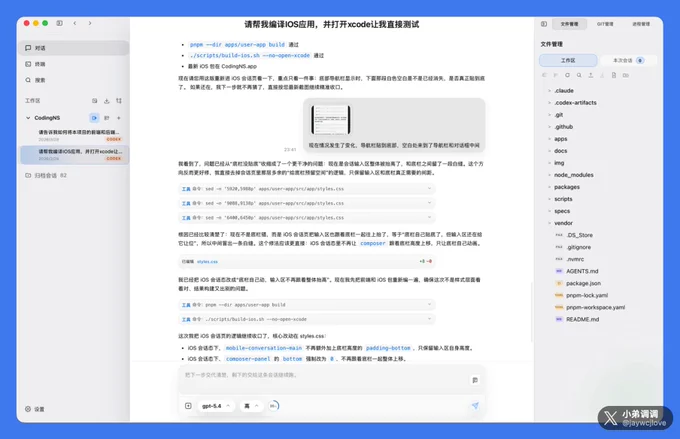Click the highlighted blue icon beside CodingNS
The height and width of the screenshot is (439, 680).
[94, 118]
